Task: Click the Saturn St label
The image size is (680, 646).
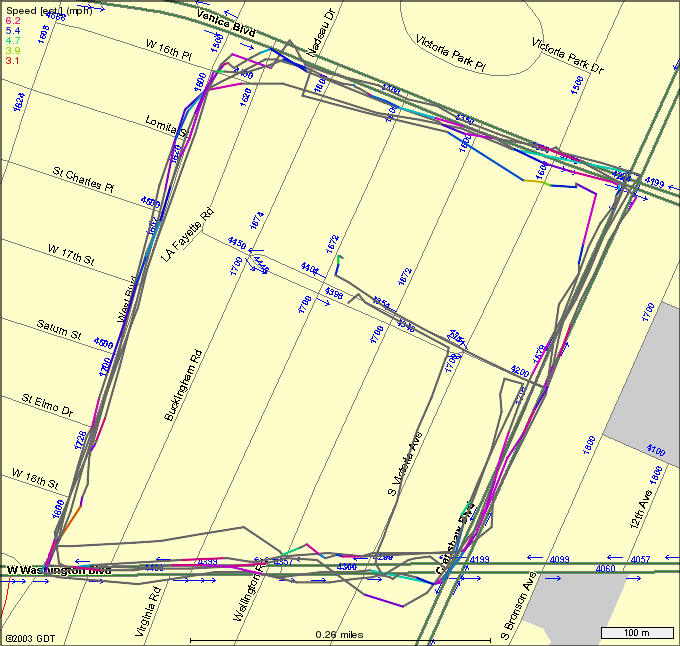Action: (x=59, y=330)
